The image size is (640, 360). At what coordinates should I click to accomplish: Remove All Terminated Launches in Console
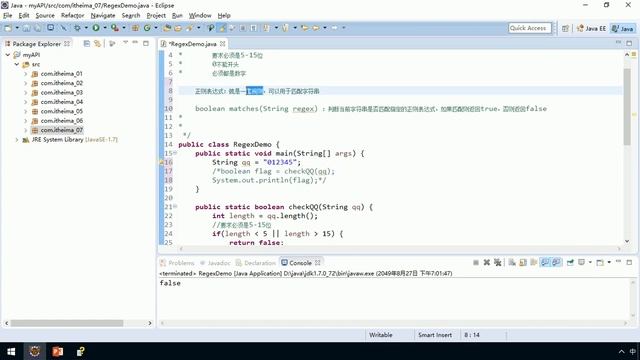point(498,262)
